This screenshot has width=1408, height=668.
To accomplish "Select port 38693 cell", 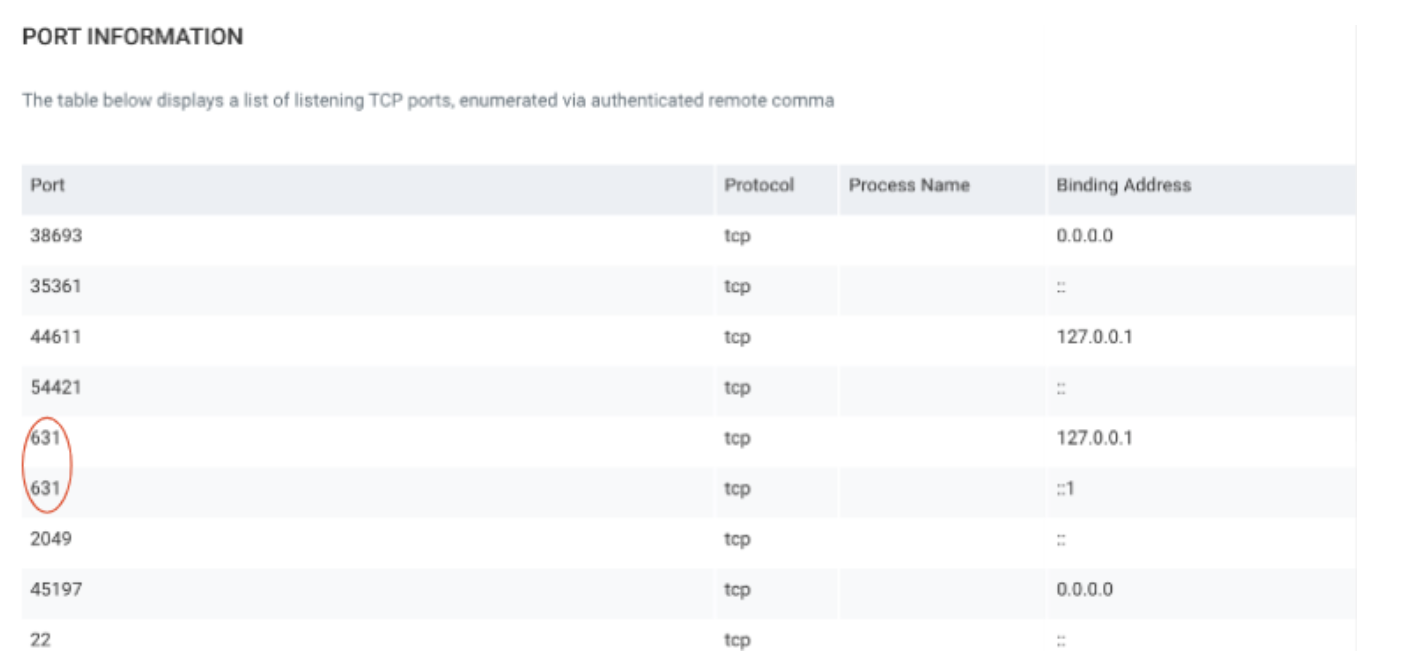I will (56, 236).
